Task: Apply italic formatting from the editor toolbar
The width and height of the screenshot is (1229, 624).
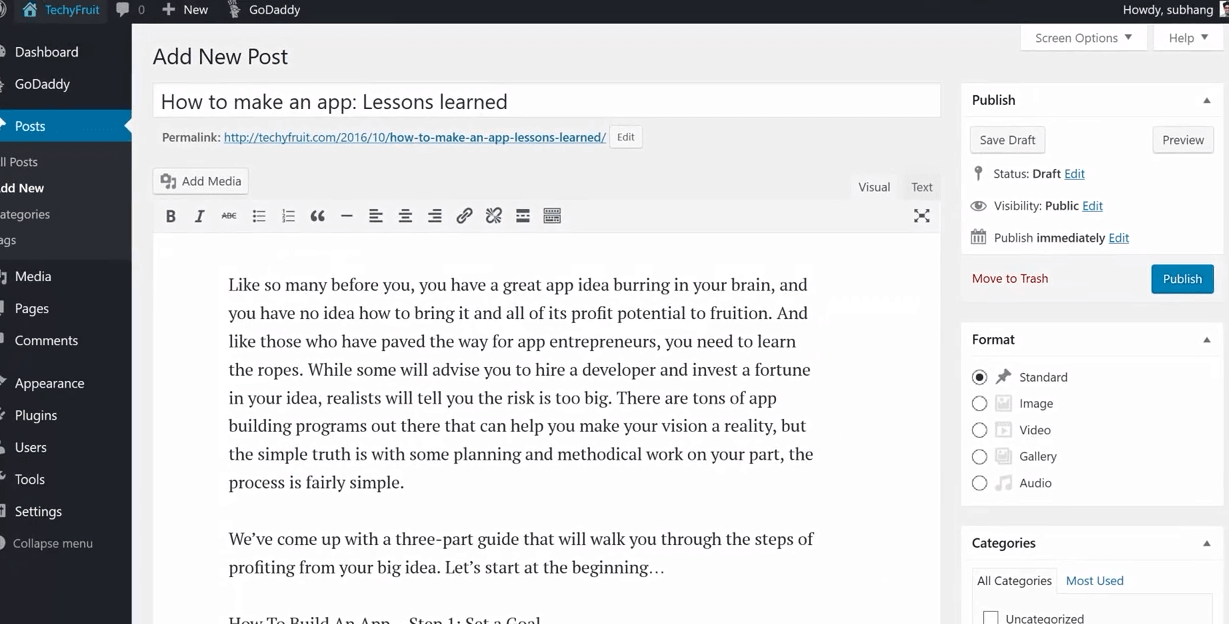Action: [x=200, y=216]
